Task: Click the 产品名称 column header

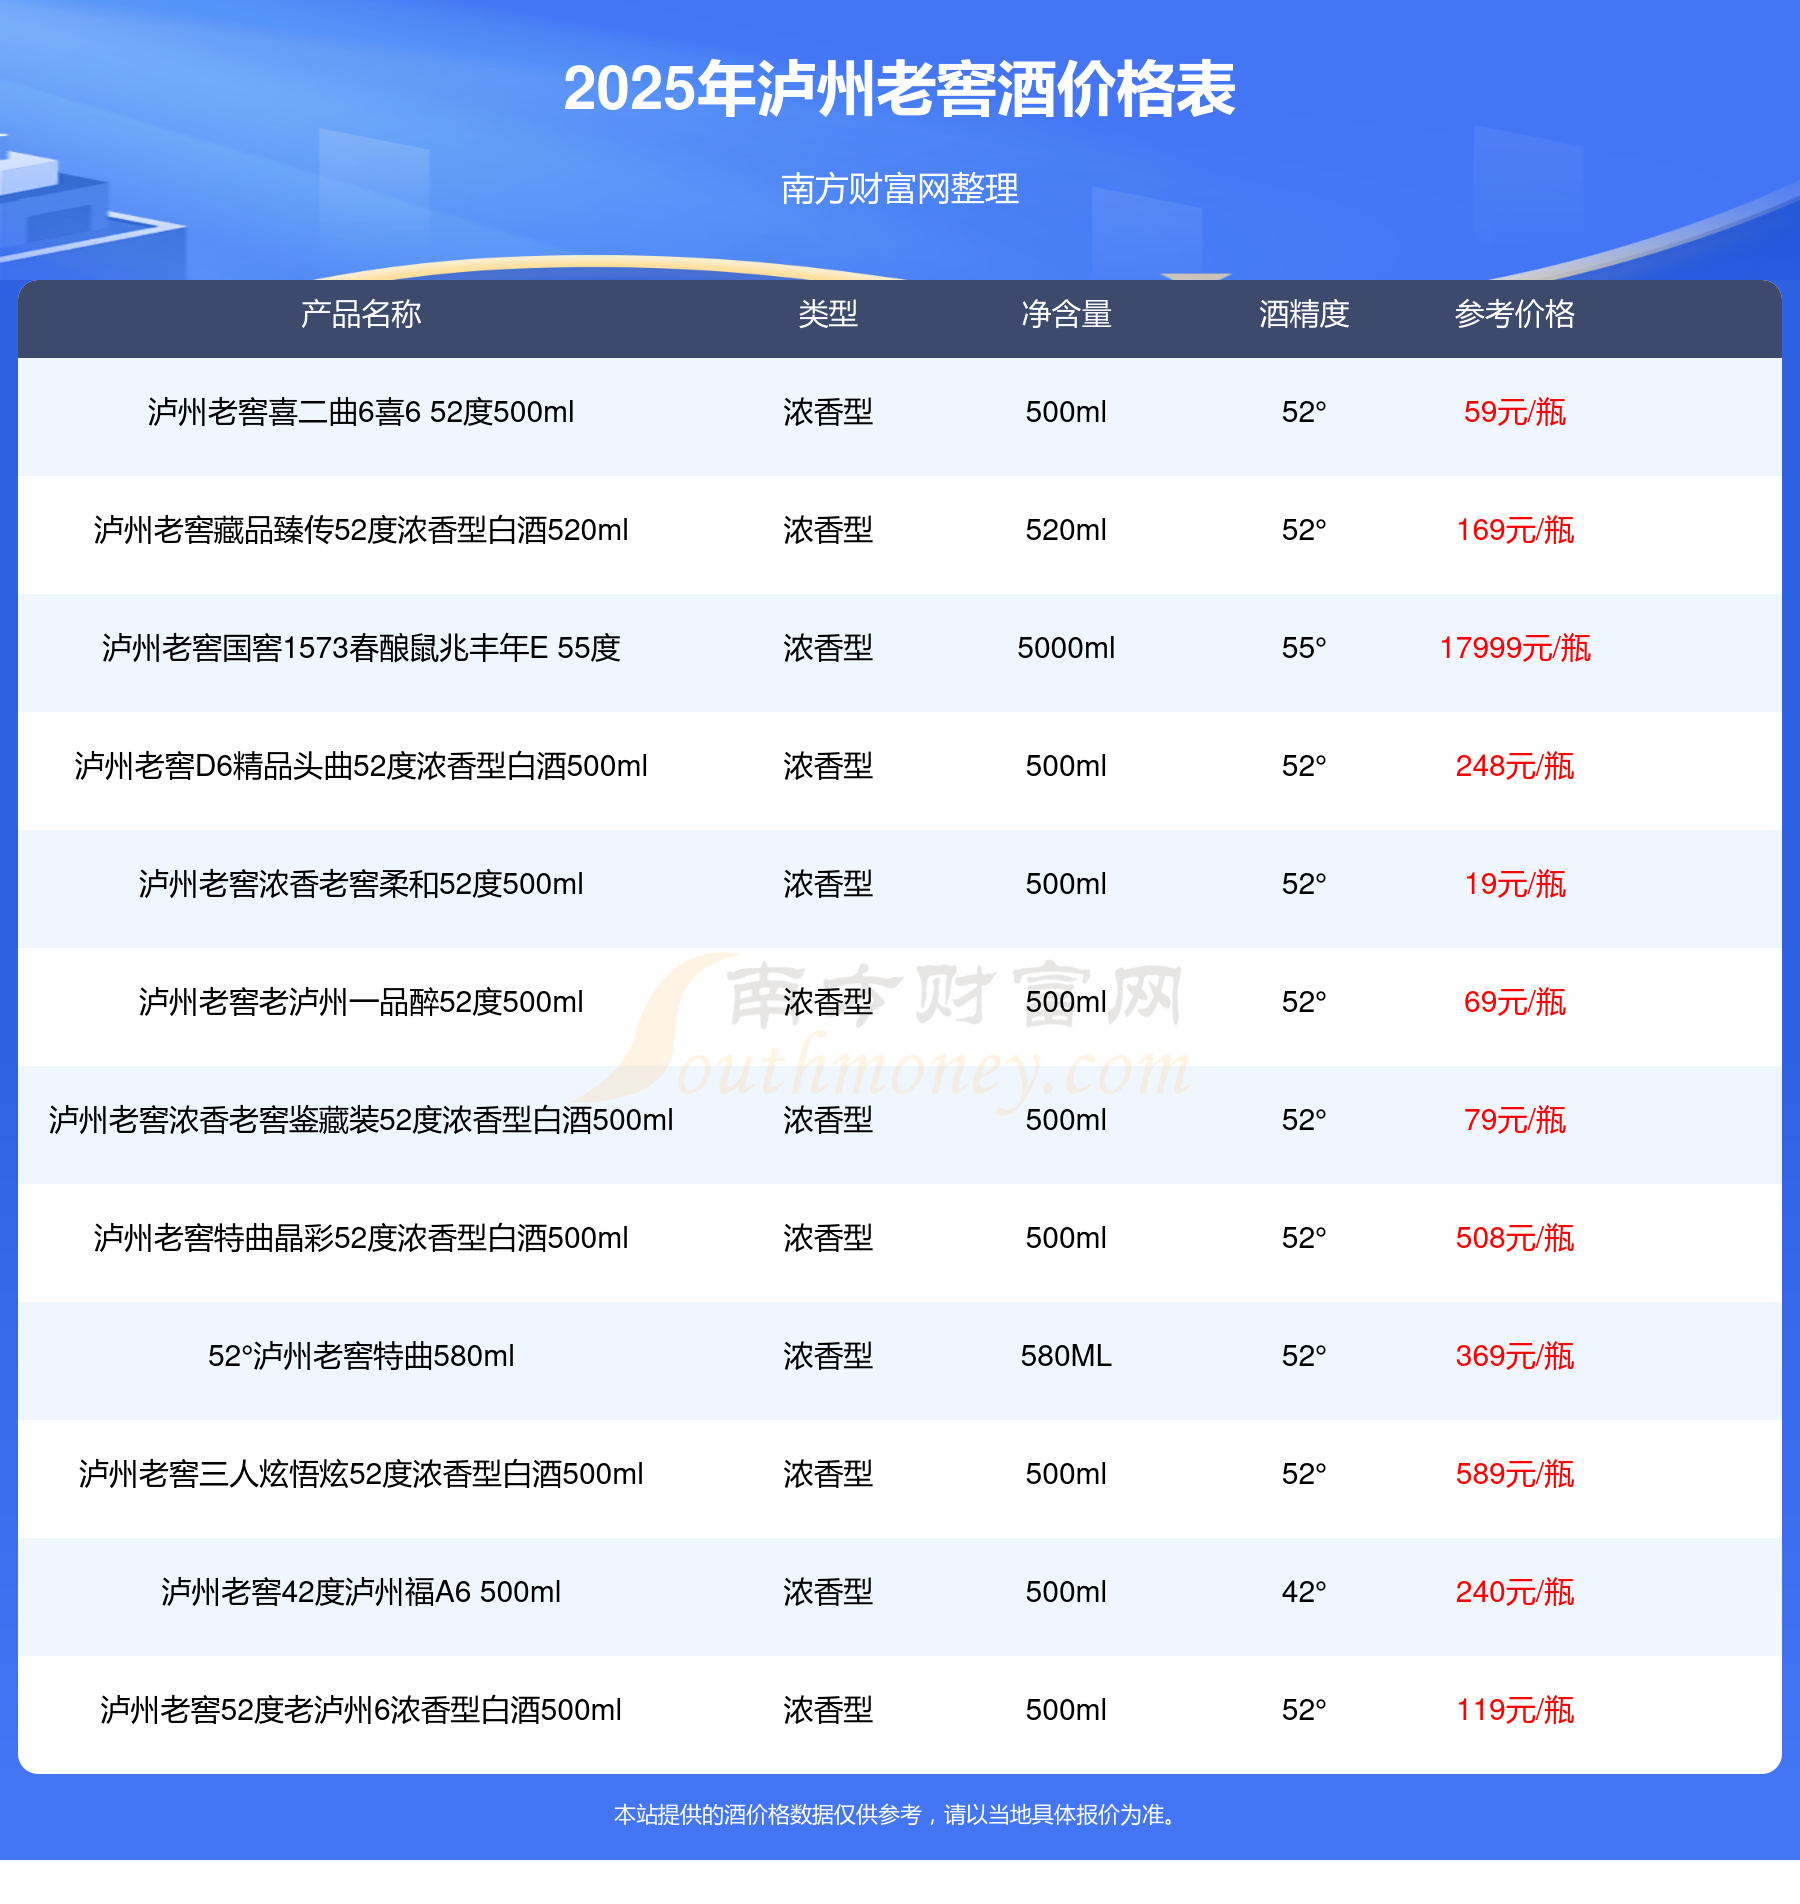Action: click(x=361, y=314)
